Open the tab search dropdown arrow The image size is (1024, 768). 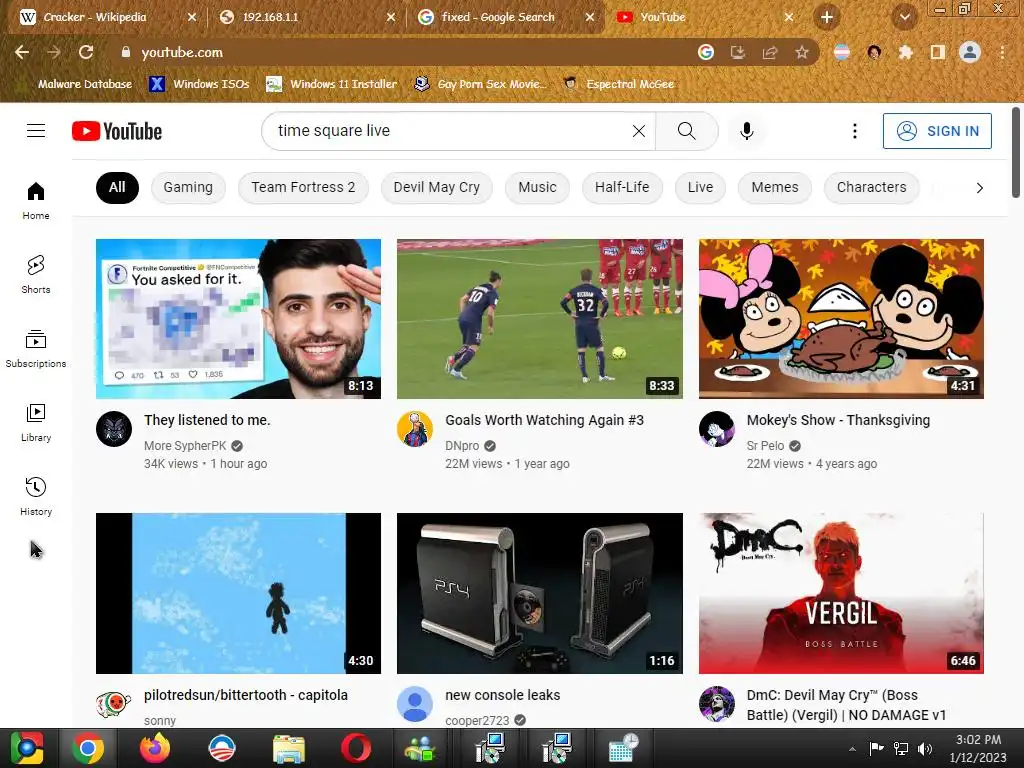point(904,17)
